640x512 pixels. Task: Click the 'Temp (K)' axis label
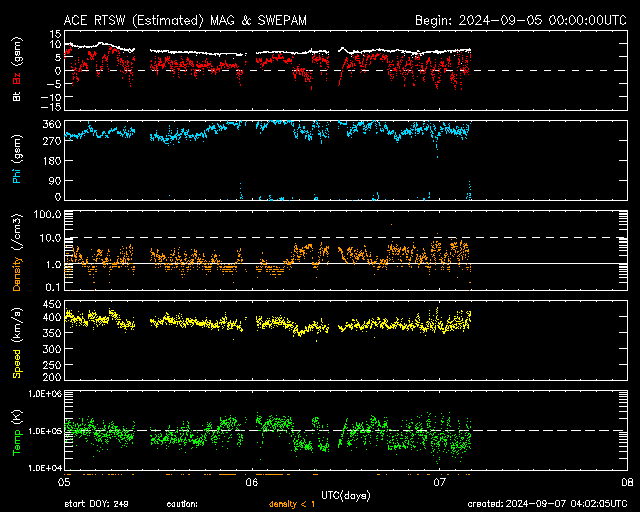(x=17, y=432)
